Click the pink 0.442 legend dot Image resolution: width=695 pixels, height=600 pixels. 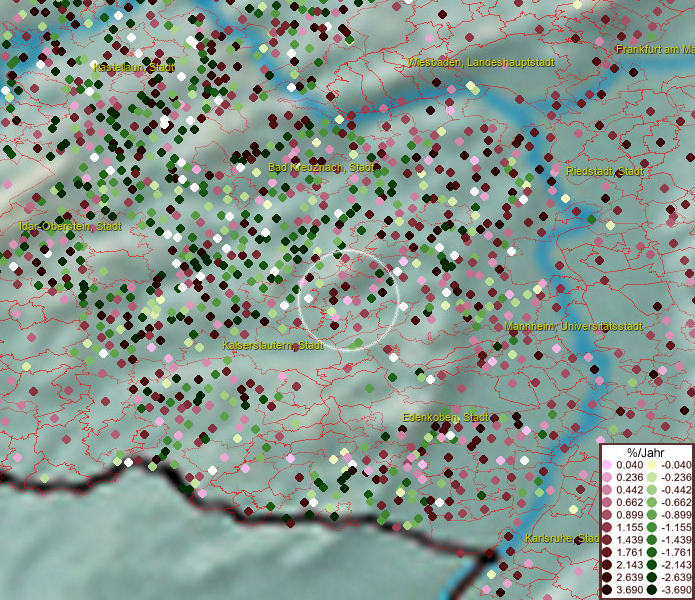(607, 490)
